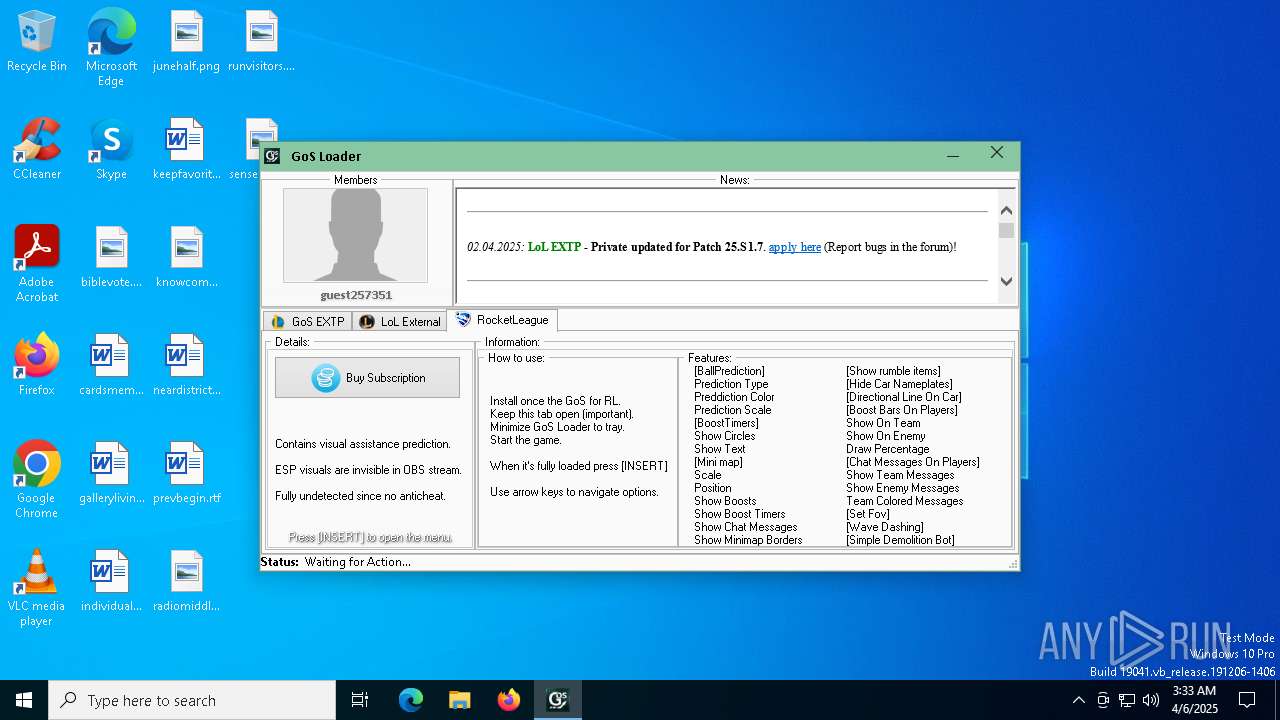Image resolution: width=1280 pixels, height=720 pixels.
Task: Switch to the LoL External tab
Action: click(399, 321)
